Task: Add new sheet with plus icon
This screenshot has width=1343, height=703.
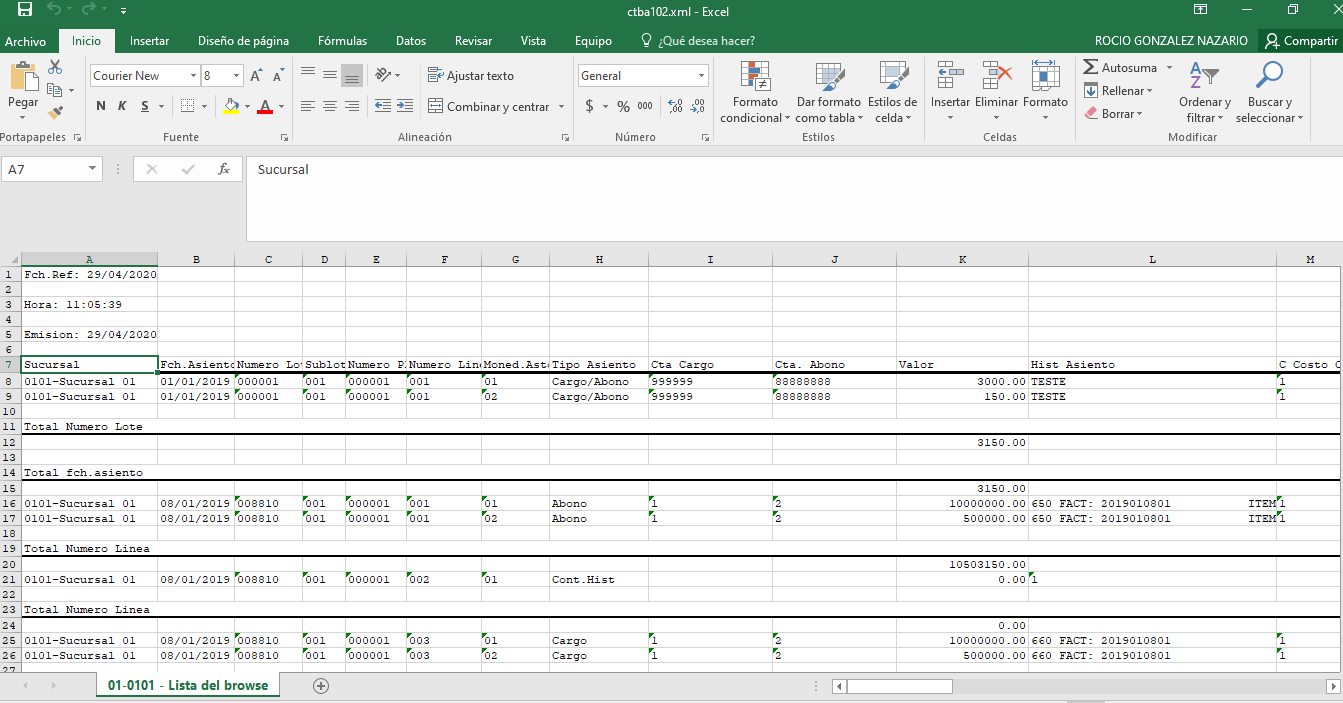Action: pos(321,686)
